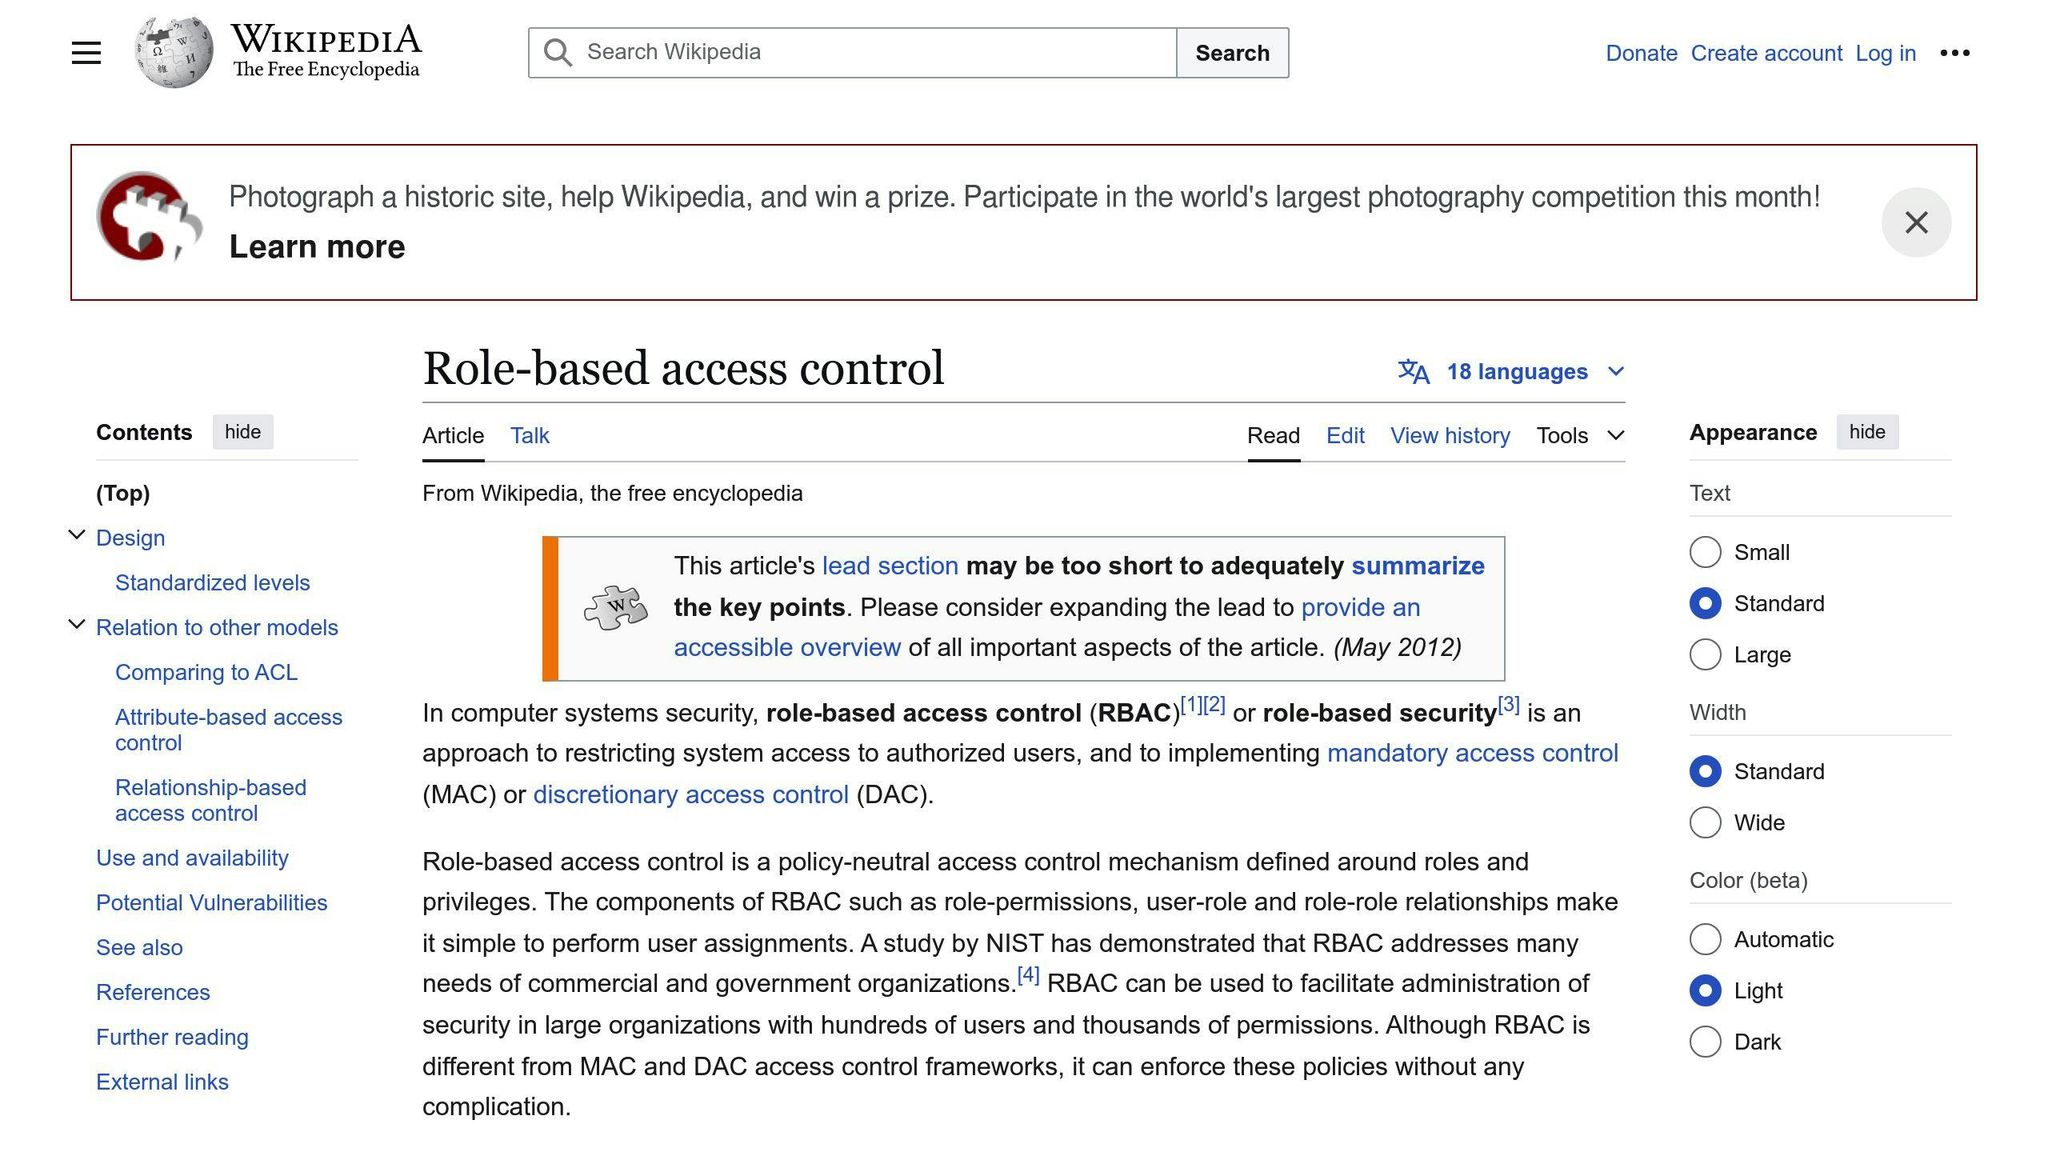This screenshot has width=2048, height=1152.
Task: Click the language translation icon
Action: (1413, 371)
